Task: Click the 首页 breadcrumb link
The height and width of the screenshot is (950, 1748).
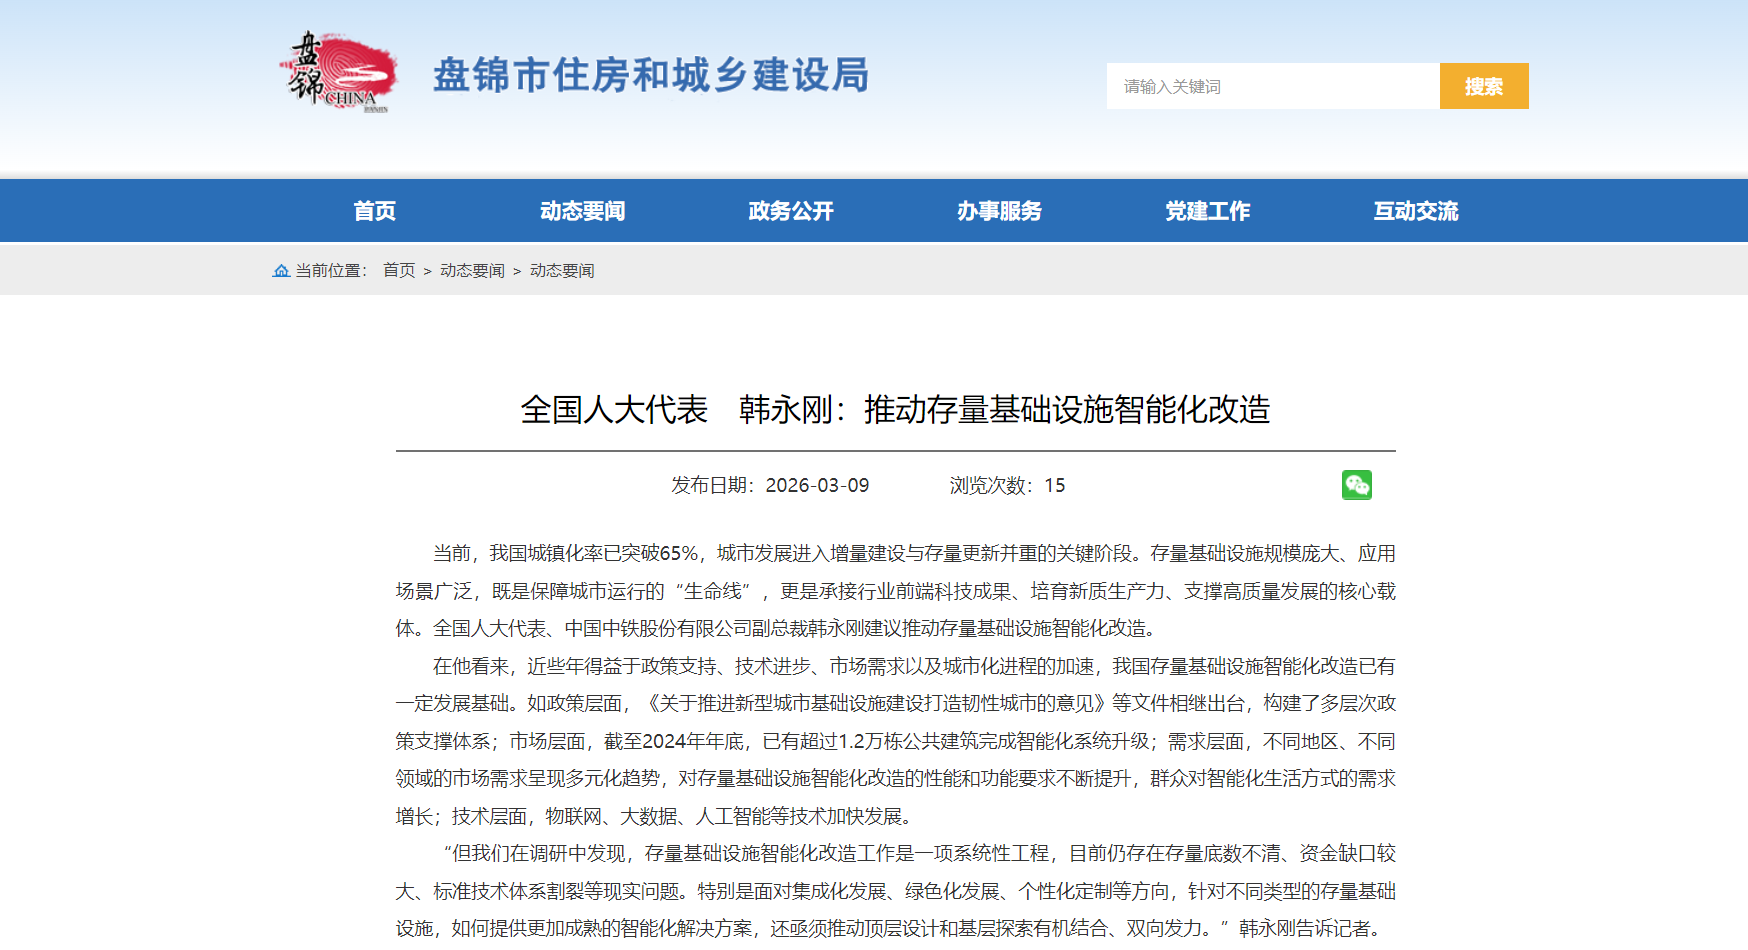Action: pos(399,271)
